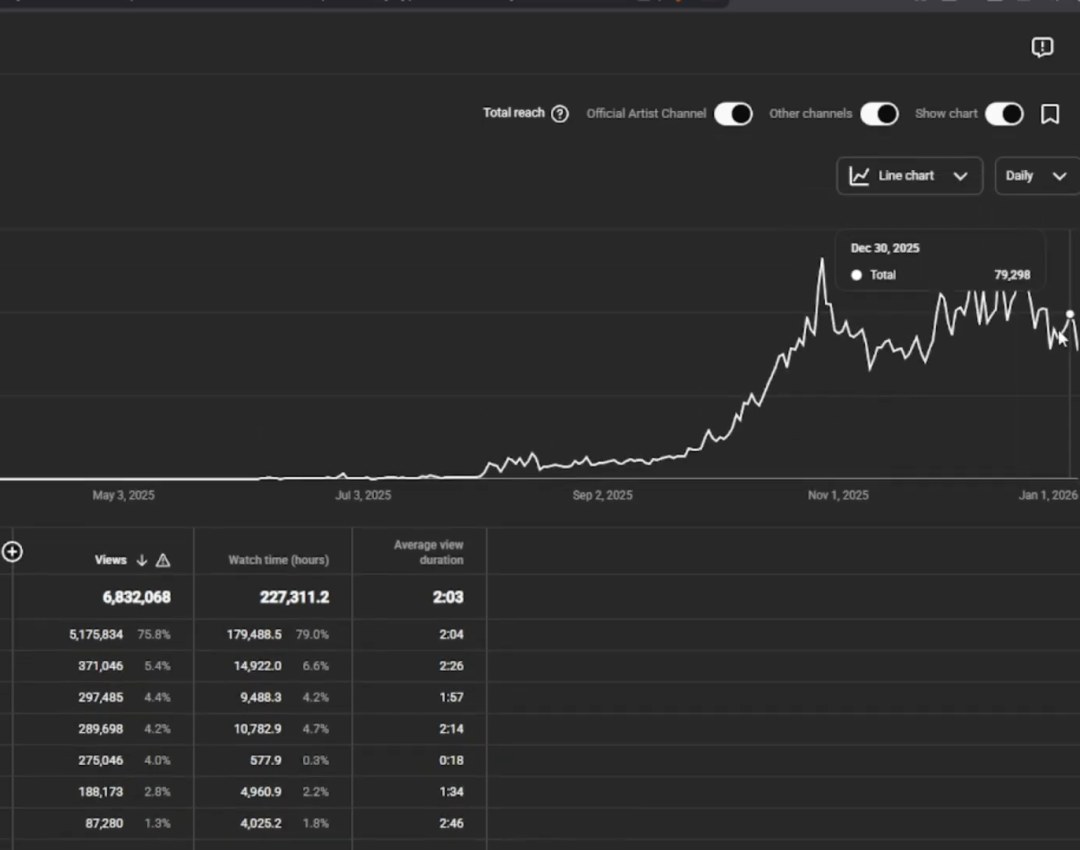Image resolution: width=1080 pixels, height=850 pixels.
Task: Click the help icon beside Total reach
Action: 560,114
